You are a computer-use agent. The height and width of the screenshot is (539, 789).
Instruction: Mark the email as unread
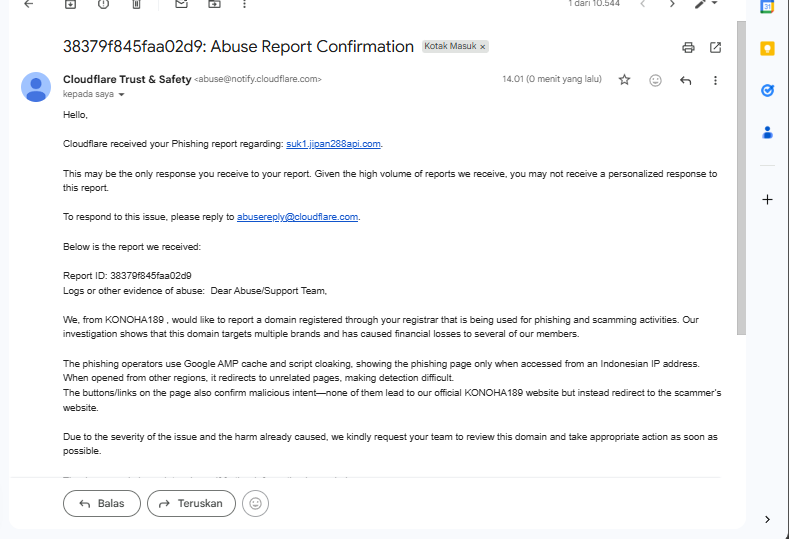point(181,4)
